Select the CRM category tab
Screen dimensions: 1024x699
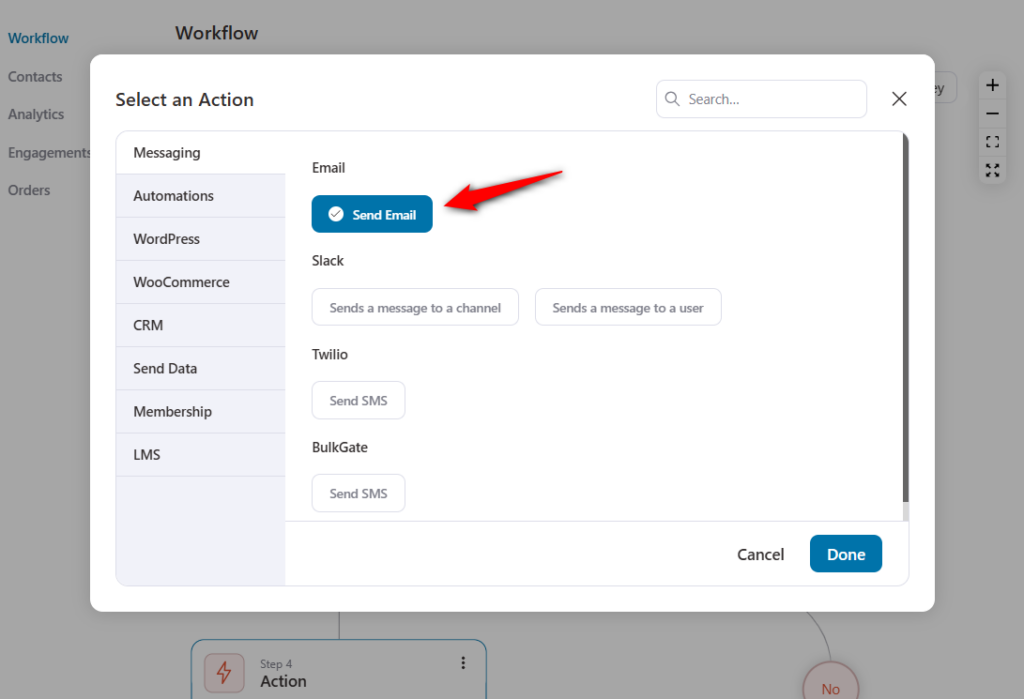200,325
